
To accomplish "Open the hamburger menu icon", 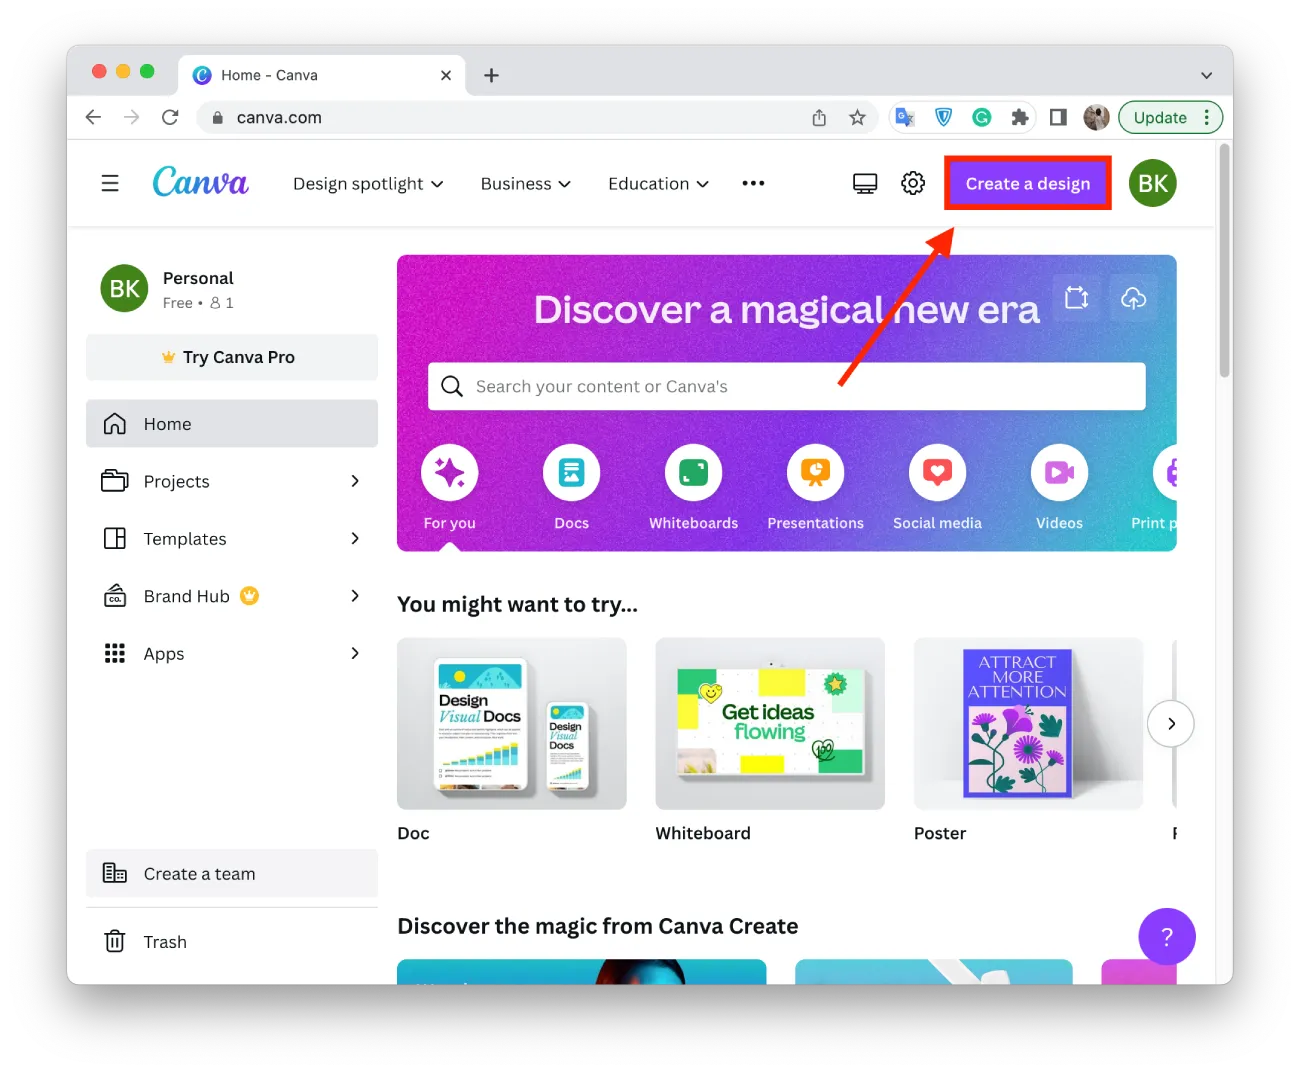I will tap(110, 183).
